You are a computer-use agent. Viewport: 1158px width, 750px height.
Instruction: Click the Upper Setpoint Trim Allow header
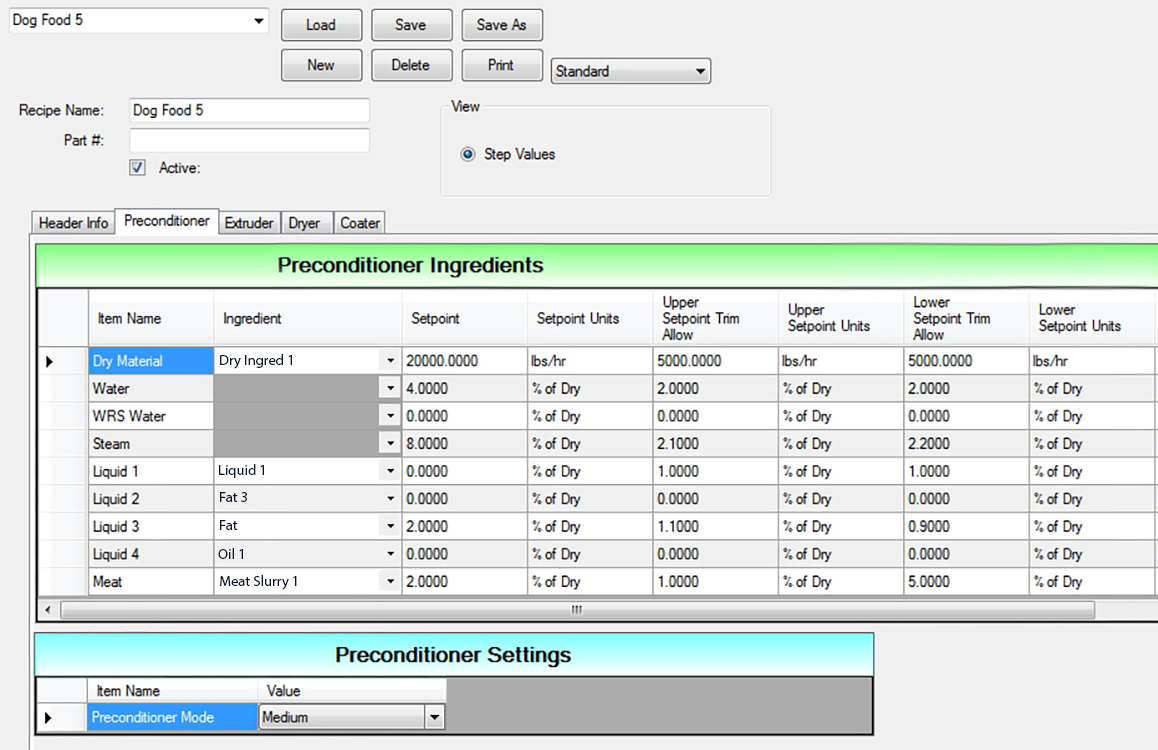pos(716,318)
